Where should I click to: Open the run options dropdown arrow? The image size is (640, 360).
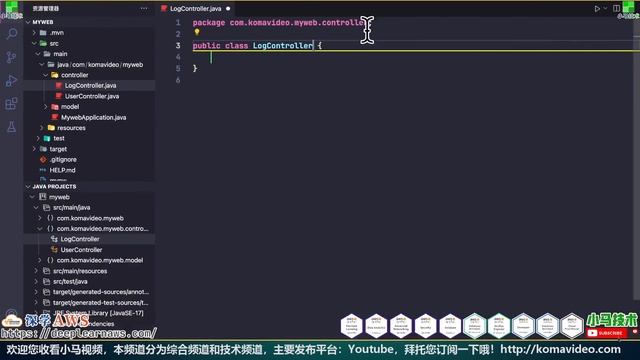click(605, 8)
